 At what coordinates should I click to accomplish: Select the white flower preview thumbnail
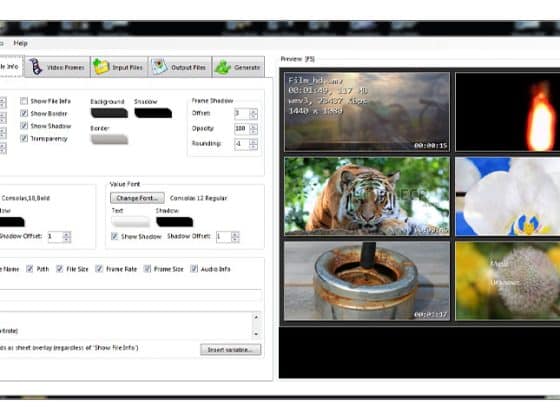tap(508, 196)
